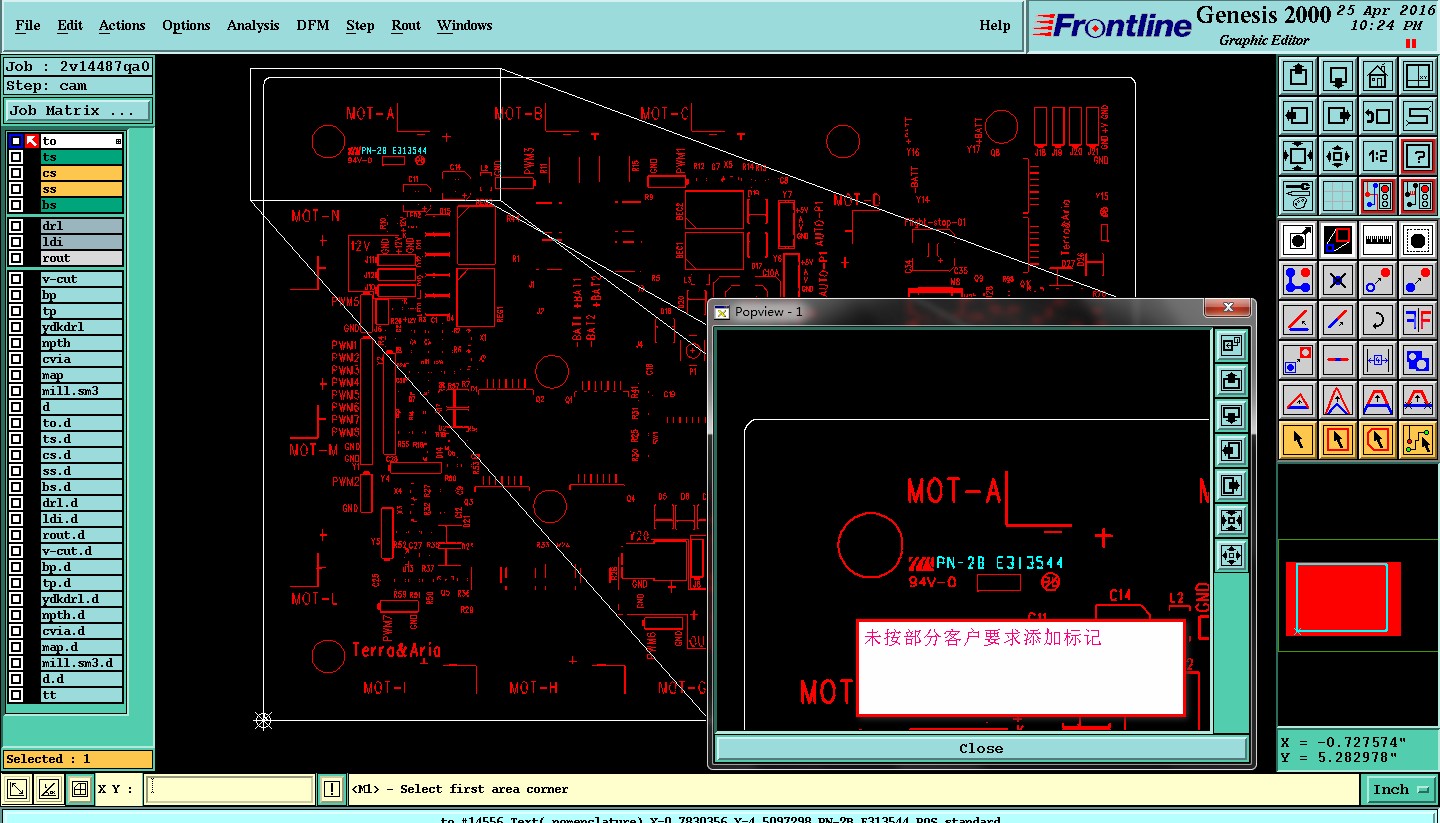The height and width of the screenshot is (823, 1440).
Task: Click the home view icon
Action: 1378,75
